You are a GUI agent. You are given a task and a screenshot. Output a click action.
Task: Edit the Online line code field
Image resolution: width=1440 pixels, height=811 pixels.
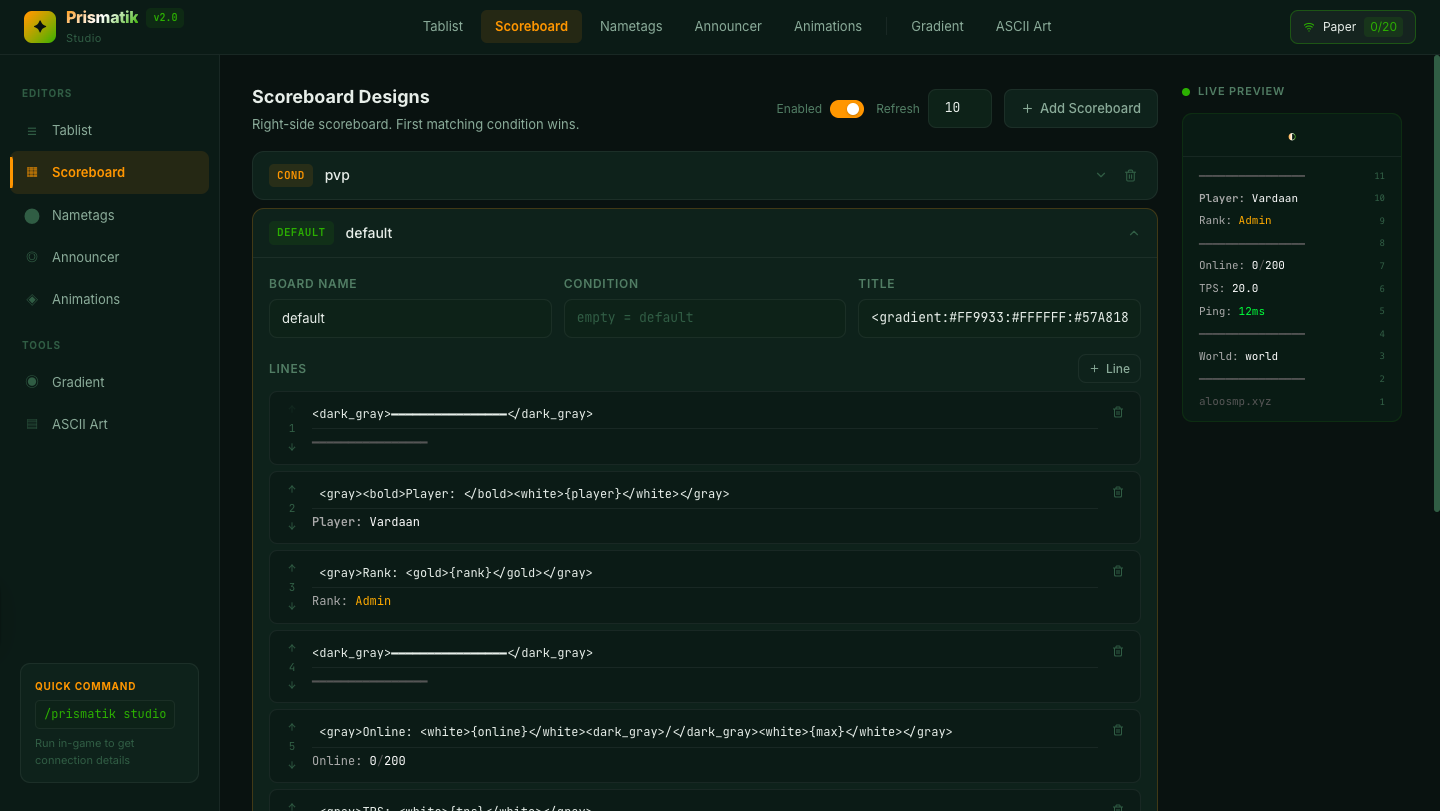pyautogui.click(x=704, y=732)
